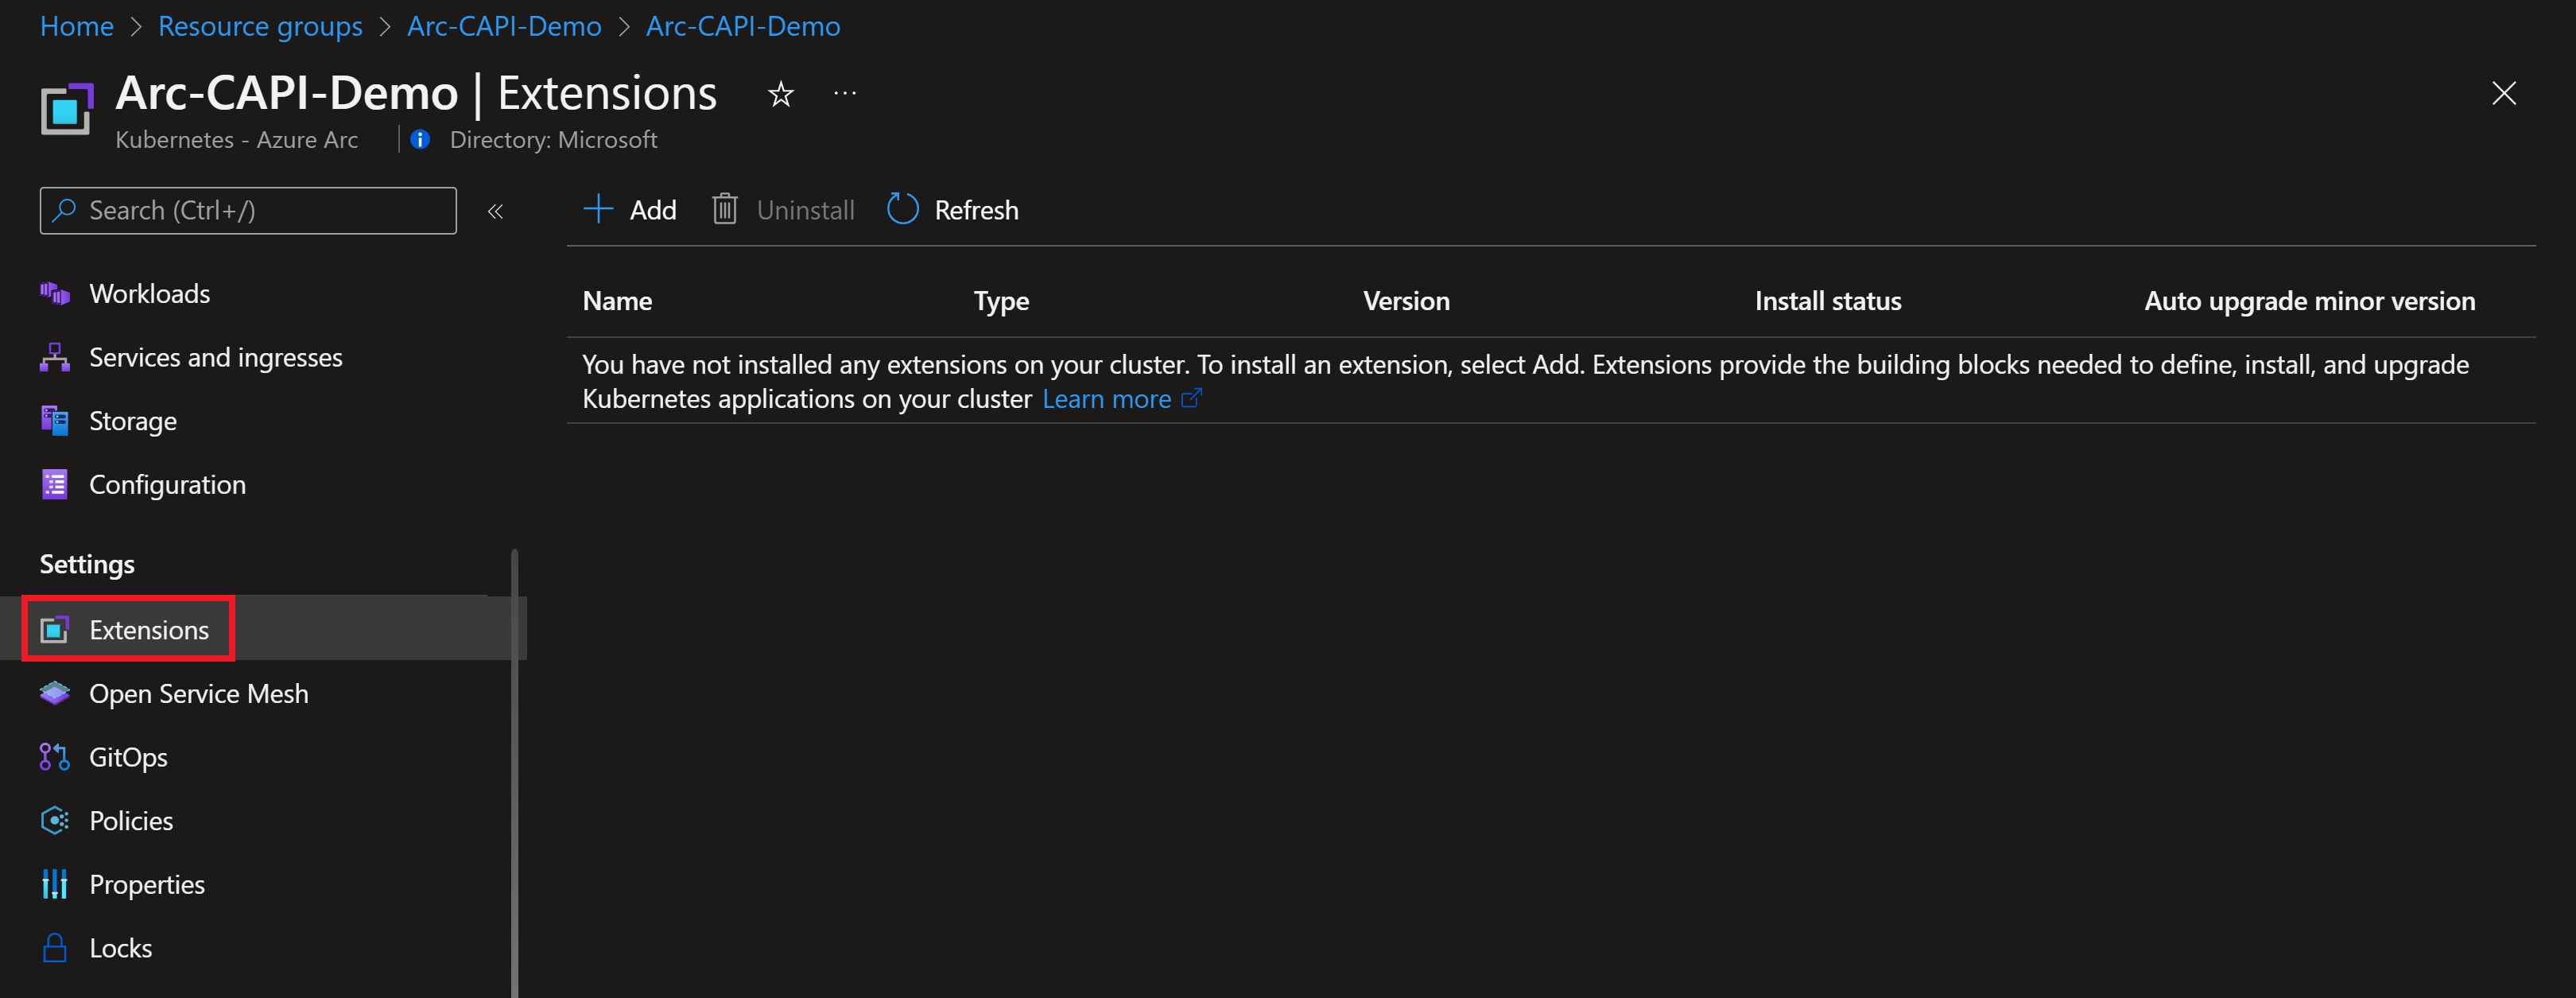Click the Policies icon
Viewport: 2576px width, 998px height.
coord(55,820)
